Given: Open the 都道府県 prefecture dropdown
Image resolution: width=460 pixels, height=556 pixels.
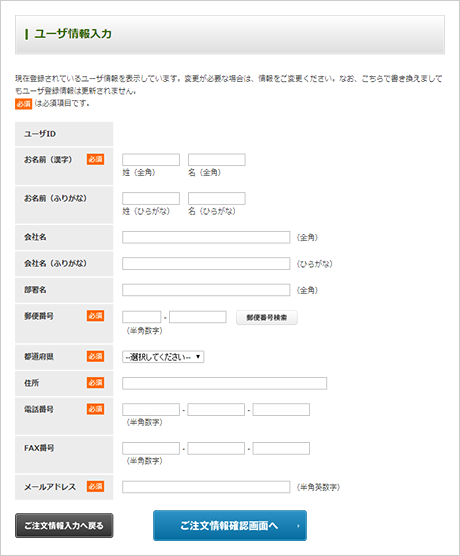Looking at the screenshot, I should (x=163, y=357).
